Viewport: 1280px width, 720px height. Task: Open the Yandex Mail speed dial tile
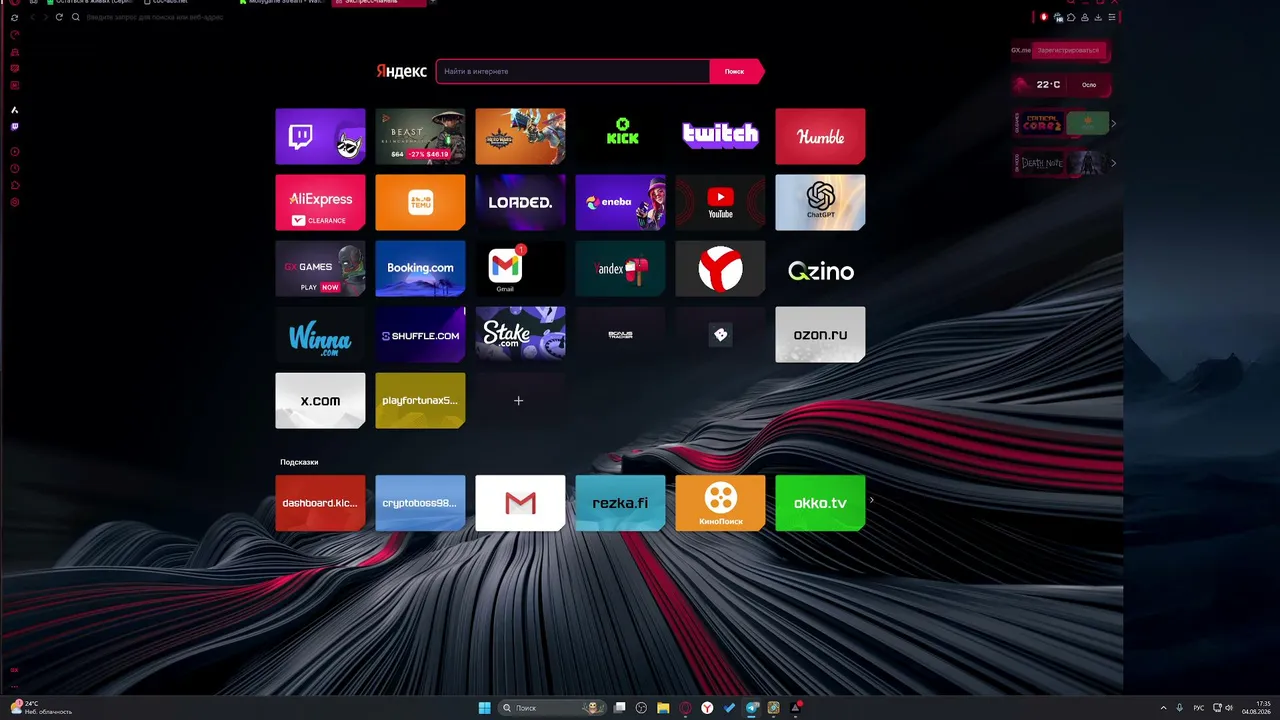[620, 268]
